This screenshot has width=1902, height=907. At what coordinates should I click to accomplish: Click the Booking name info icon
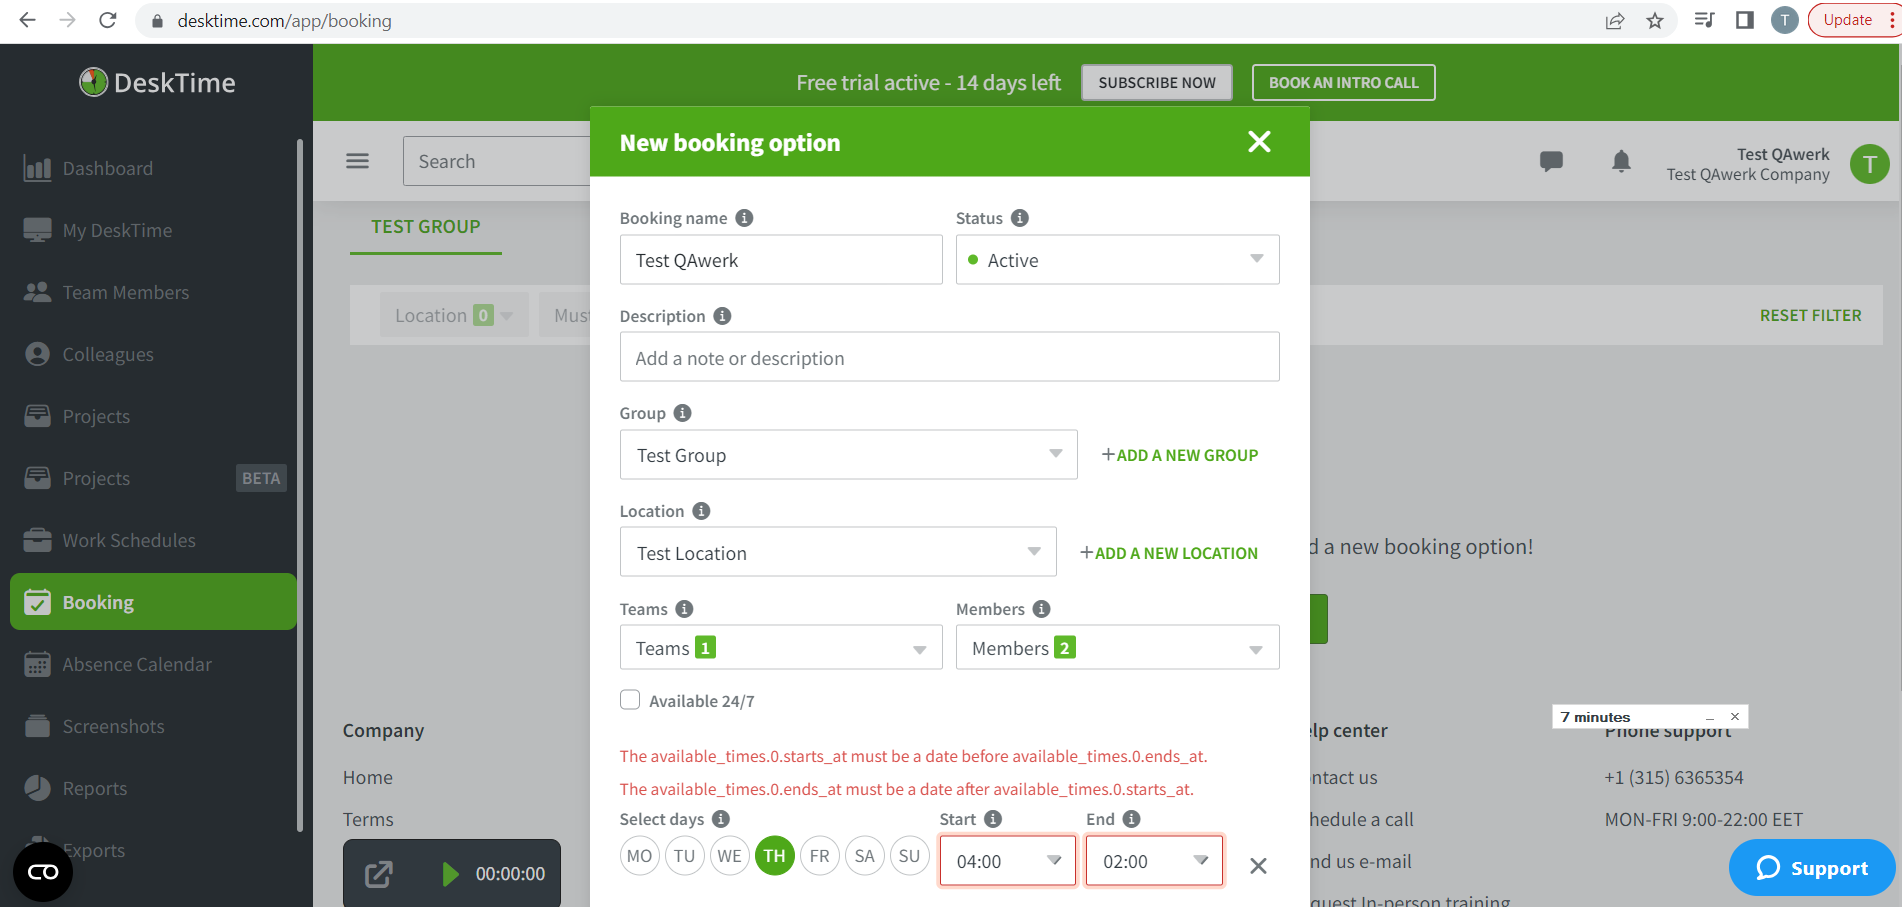click(744, 218)
